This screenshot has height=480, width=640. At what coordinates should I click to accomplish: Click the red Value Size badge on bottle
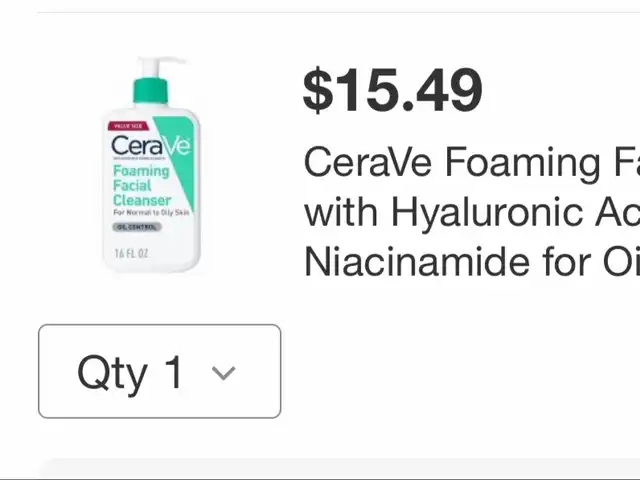(x=128, y=126)
